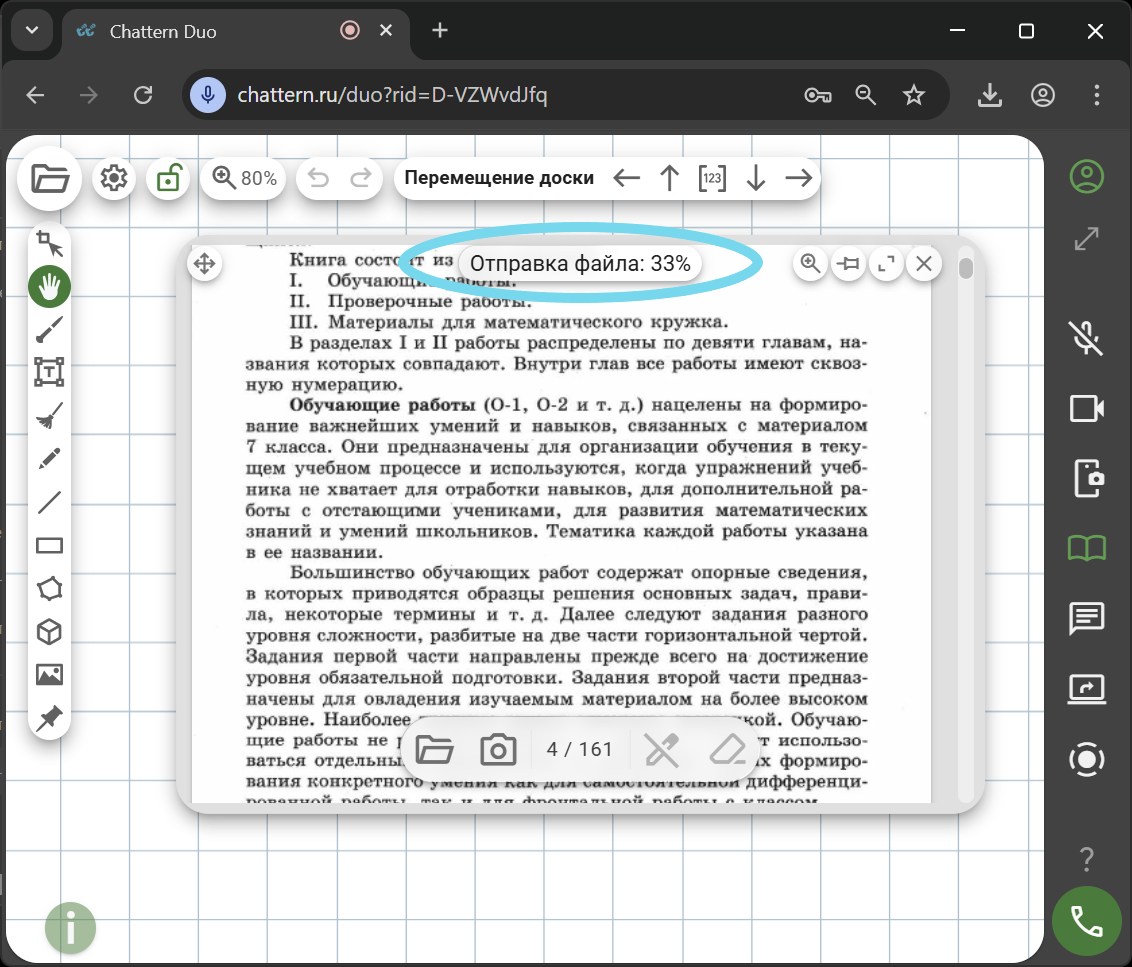This screenshot has width=1132, height=967.
Task: Expand the document viewer to fullscreen
Action: point(885,264)
